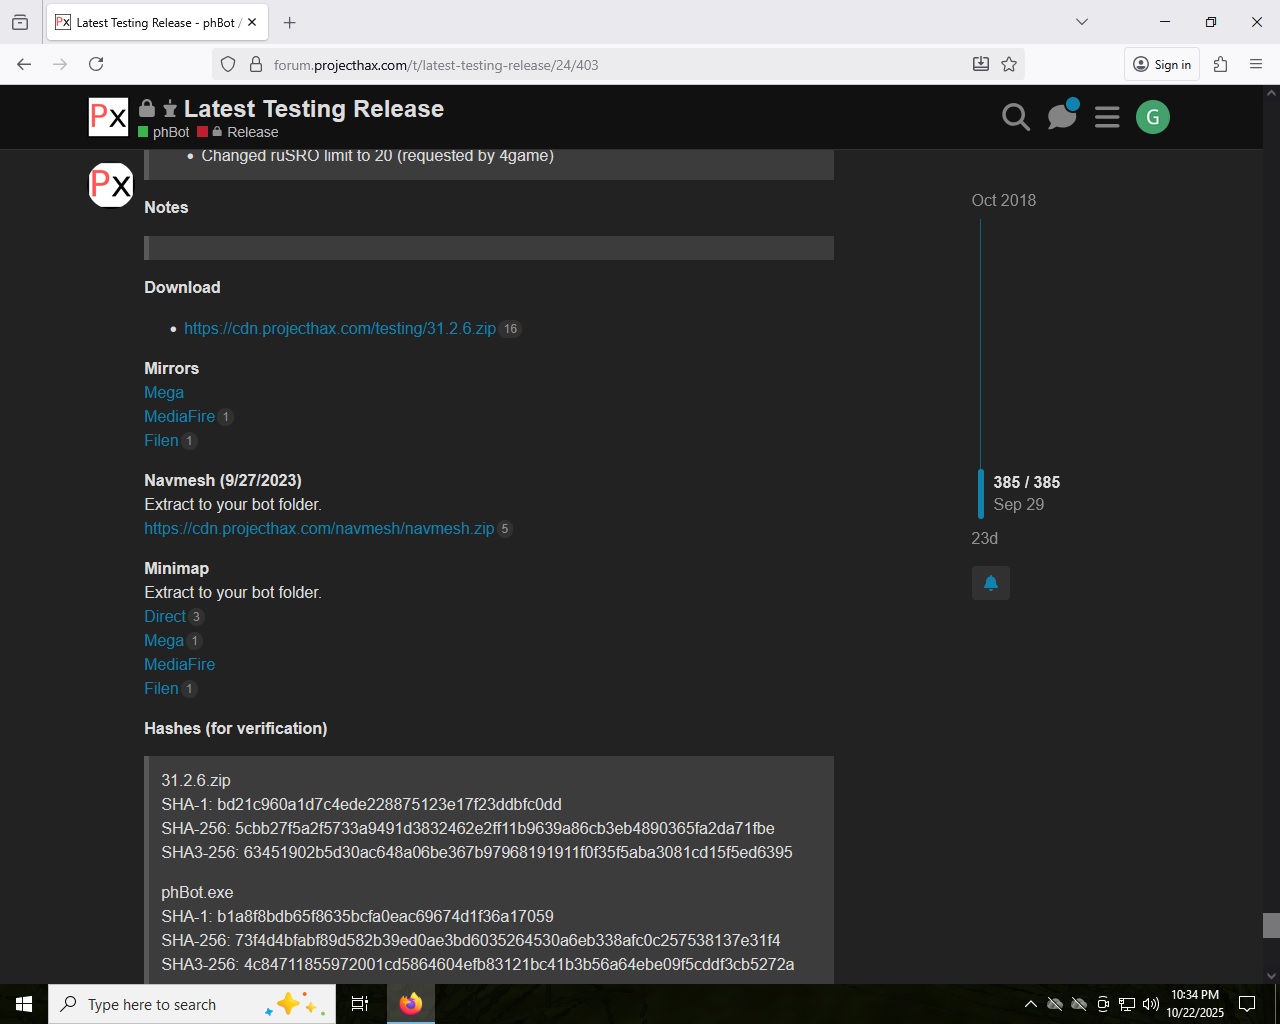The width and height of the screenshot is (1280, 1024).
Task: Reload the page with the refresh icon
Action: 96,65
